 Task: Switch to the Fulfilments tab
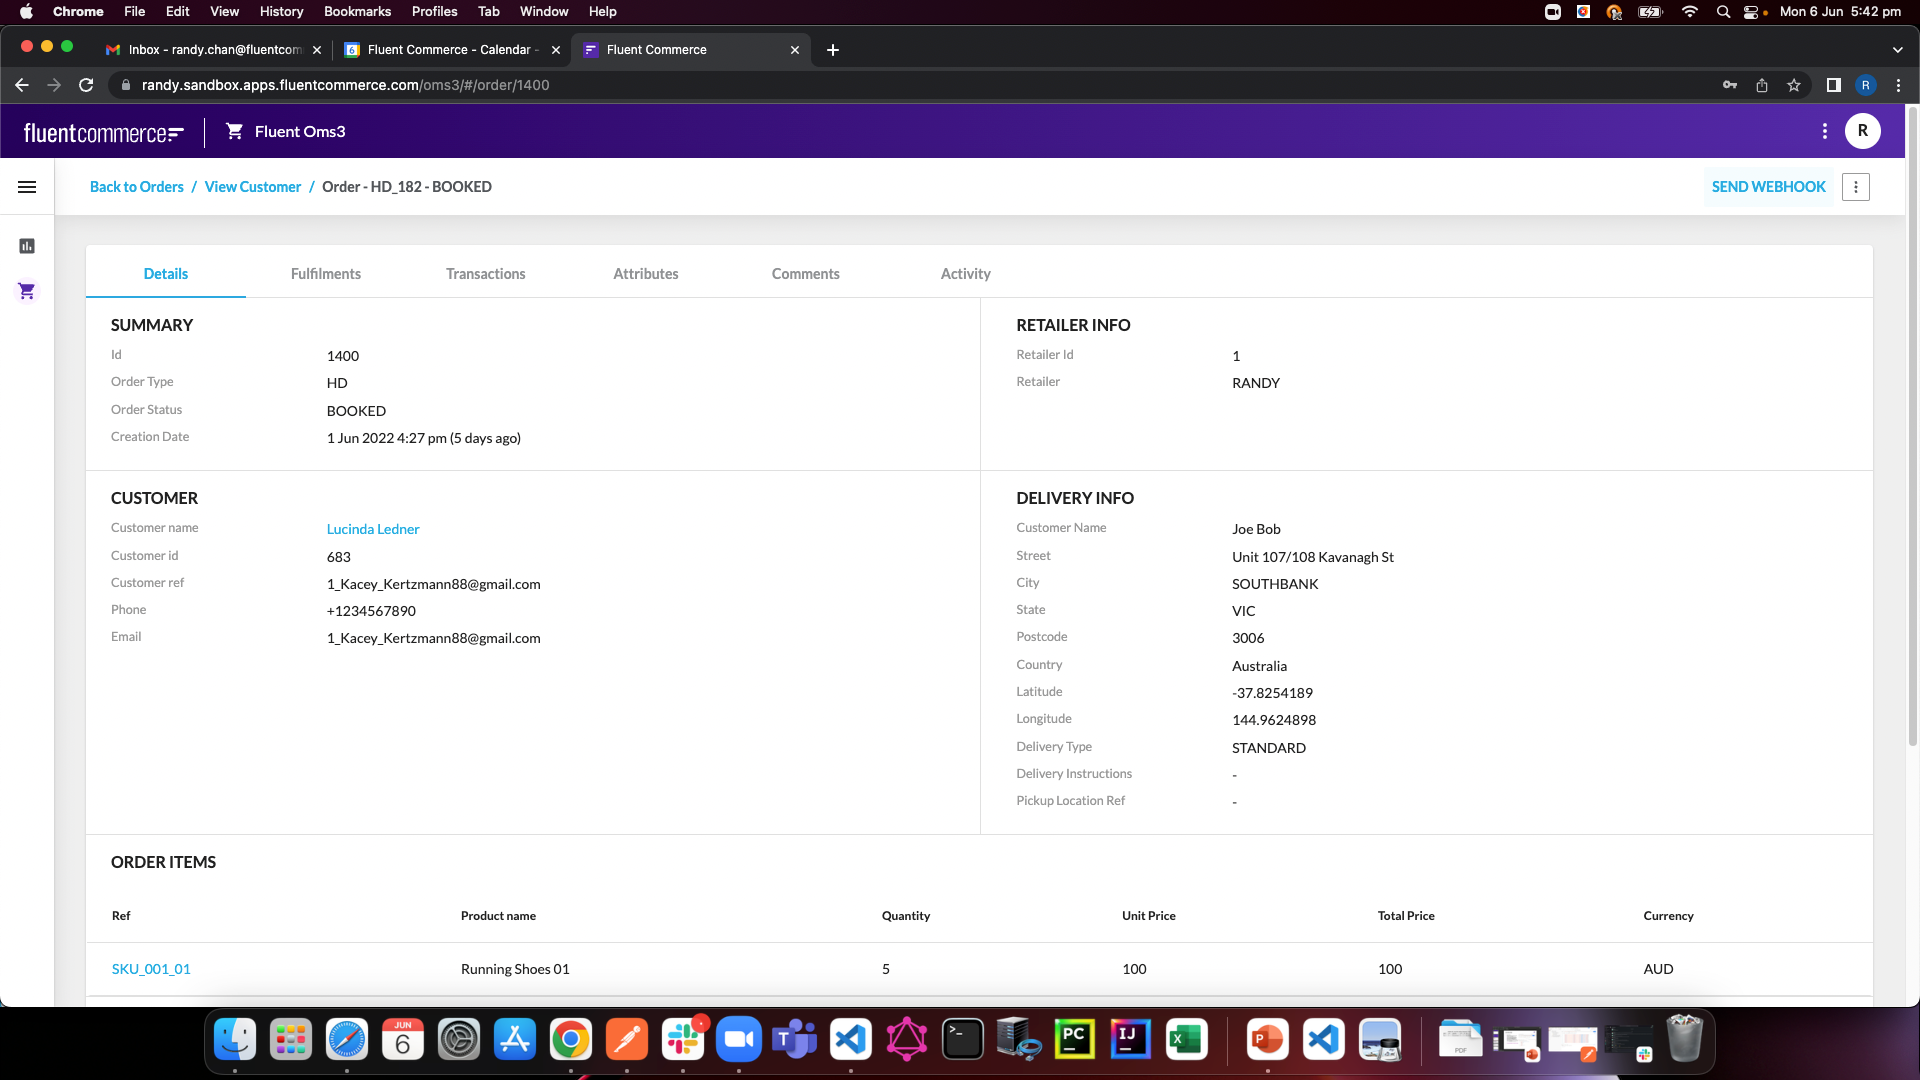click(326, 273)
